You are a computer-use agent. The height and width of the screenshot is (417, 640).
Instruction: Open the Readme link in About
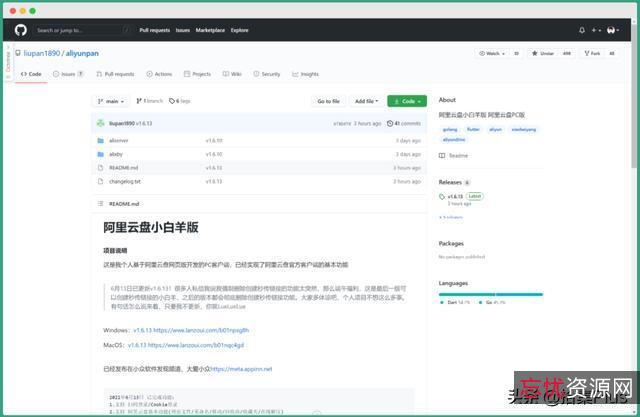(x=453, y=155)
